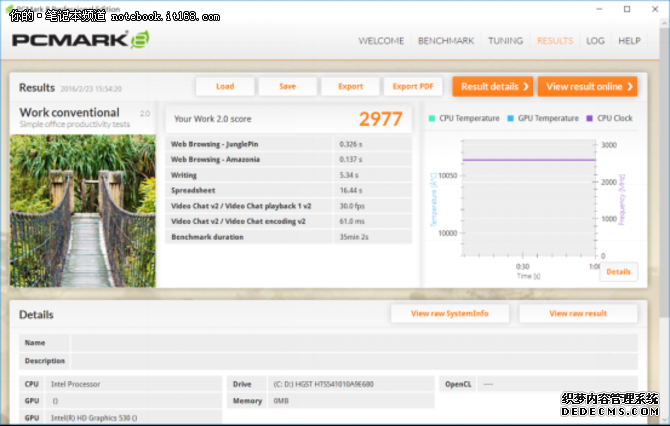Select the Writing result row

289,175
